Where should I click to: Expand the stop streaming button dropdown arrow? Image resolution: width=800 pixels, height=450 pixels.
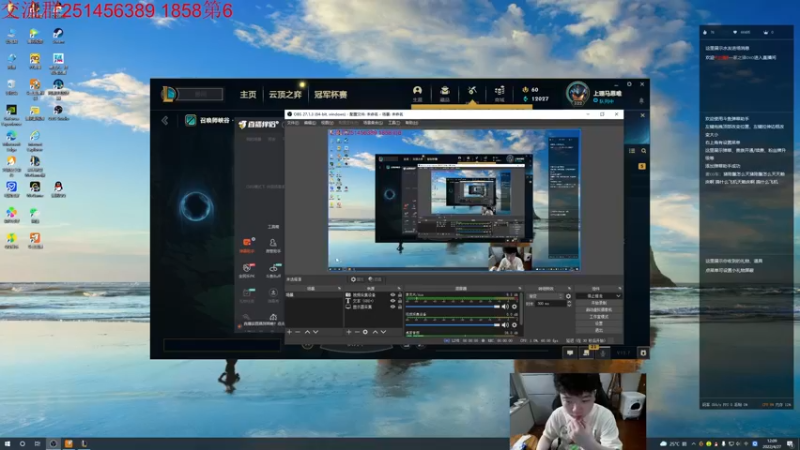click(618, 296)
